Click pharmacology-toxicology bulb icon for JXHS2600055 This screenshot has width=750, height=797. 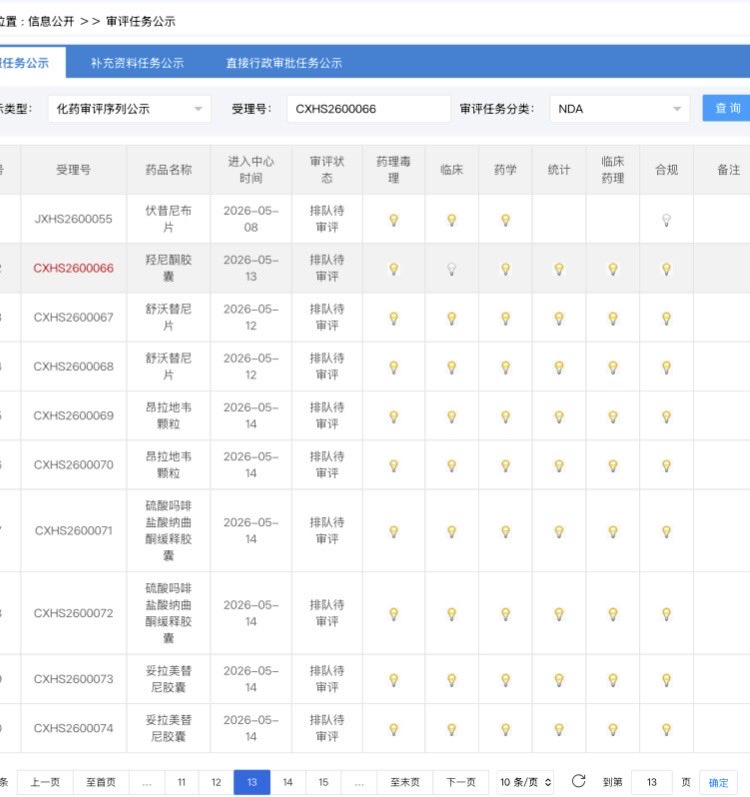click(x=394, y=220)
